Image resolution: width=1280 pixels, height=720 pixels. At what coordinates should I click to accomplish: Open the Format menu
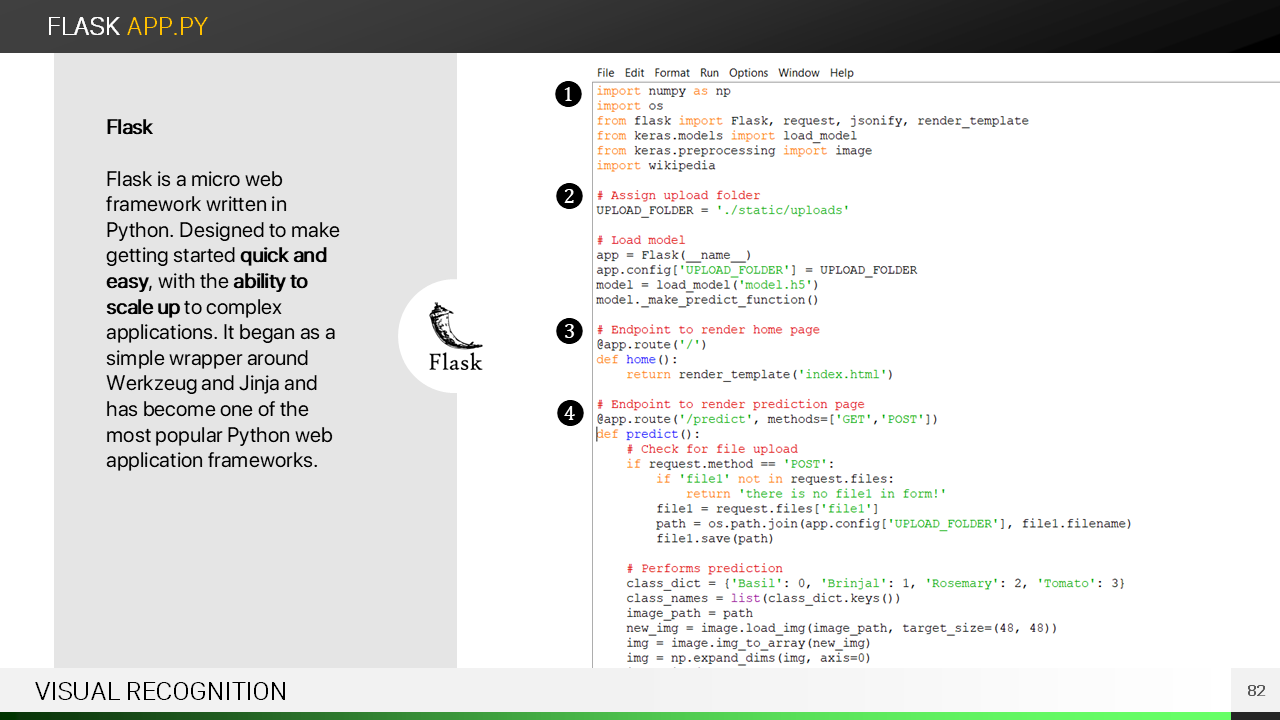click(x=672, y=73)
